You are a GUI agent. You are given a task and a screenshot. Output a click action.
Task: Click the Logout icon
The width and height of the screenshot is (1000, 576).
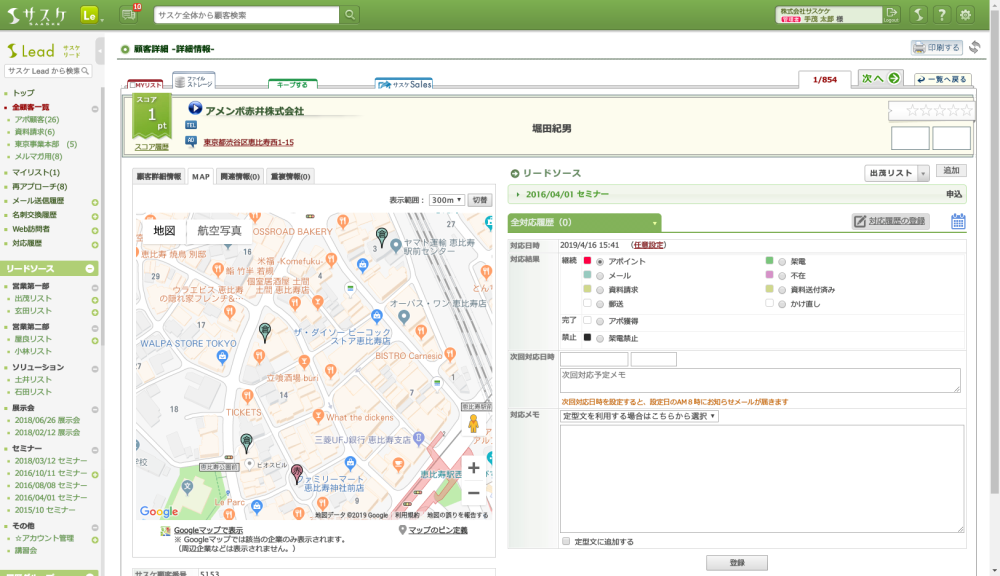coord(891,14)
